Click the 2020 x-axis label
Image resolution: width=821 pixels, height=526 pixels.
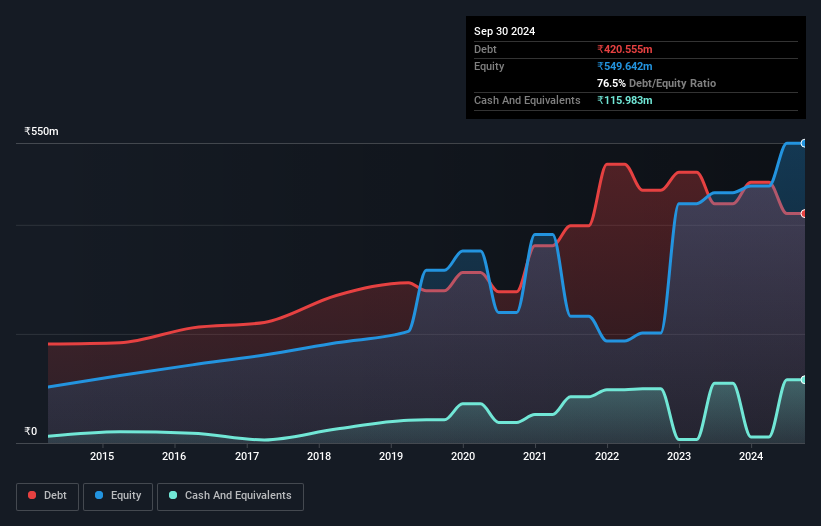(463, 456)
